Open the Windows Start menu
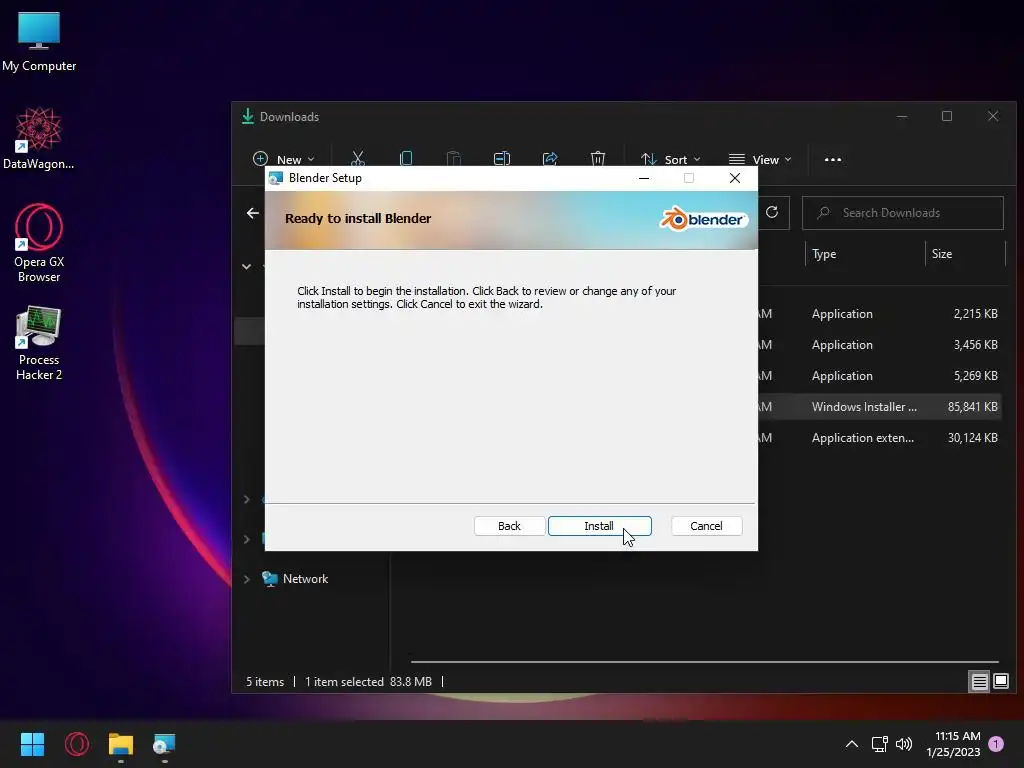The width and height of the screenshot is (1024, 768). [32, 744]
